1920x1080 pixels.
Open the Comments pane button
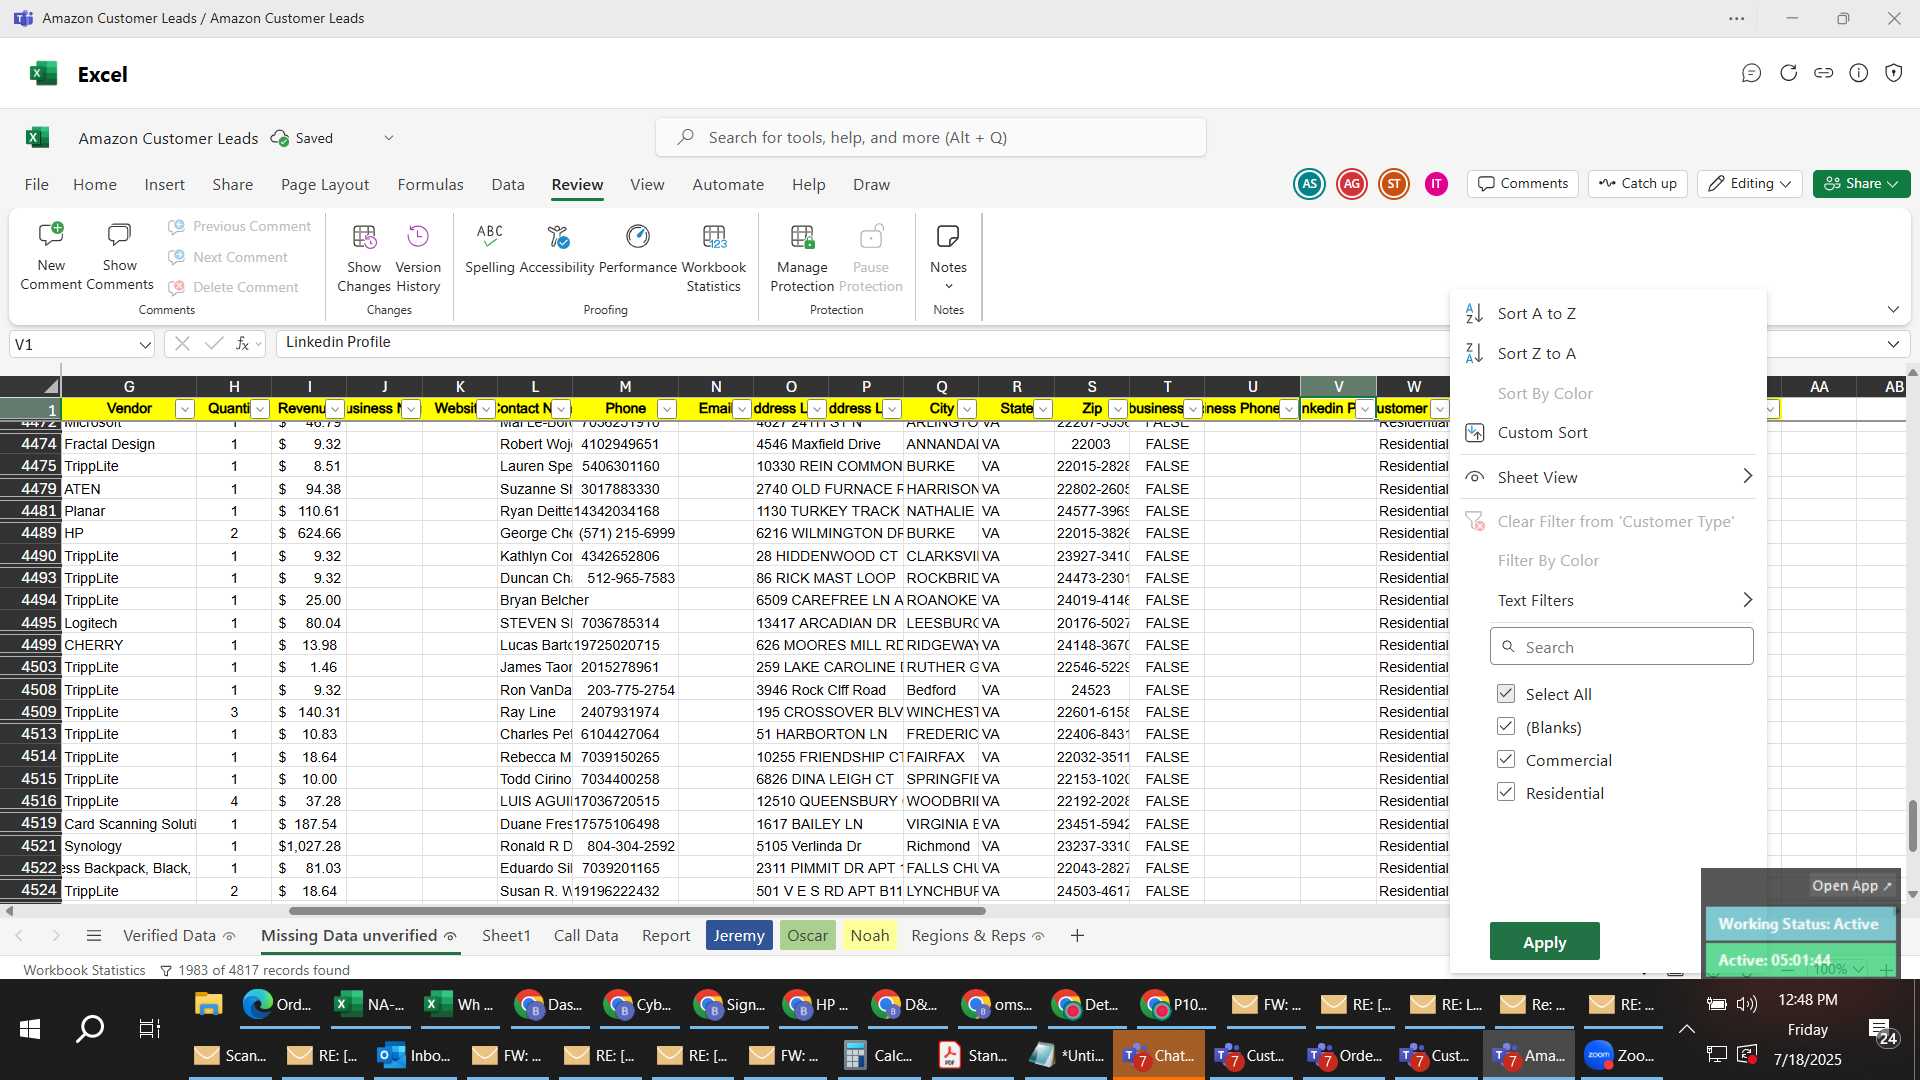pos(1523,183)
